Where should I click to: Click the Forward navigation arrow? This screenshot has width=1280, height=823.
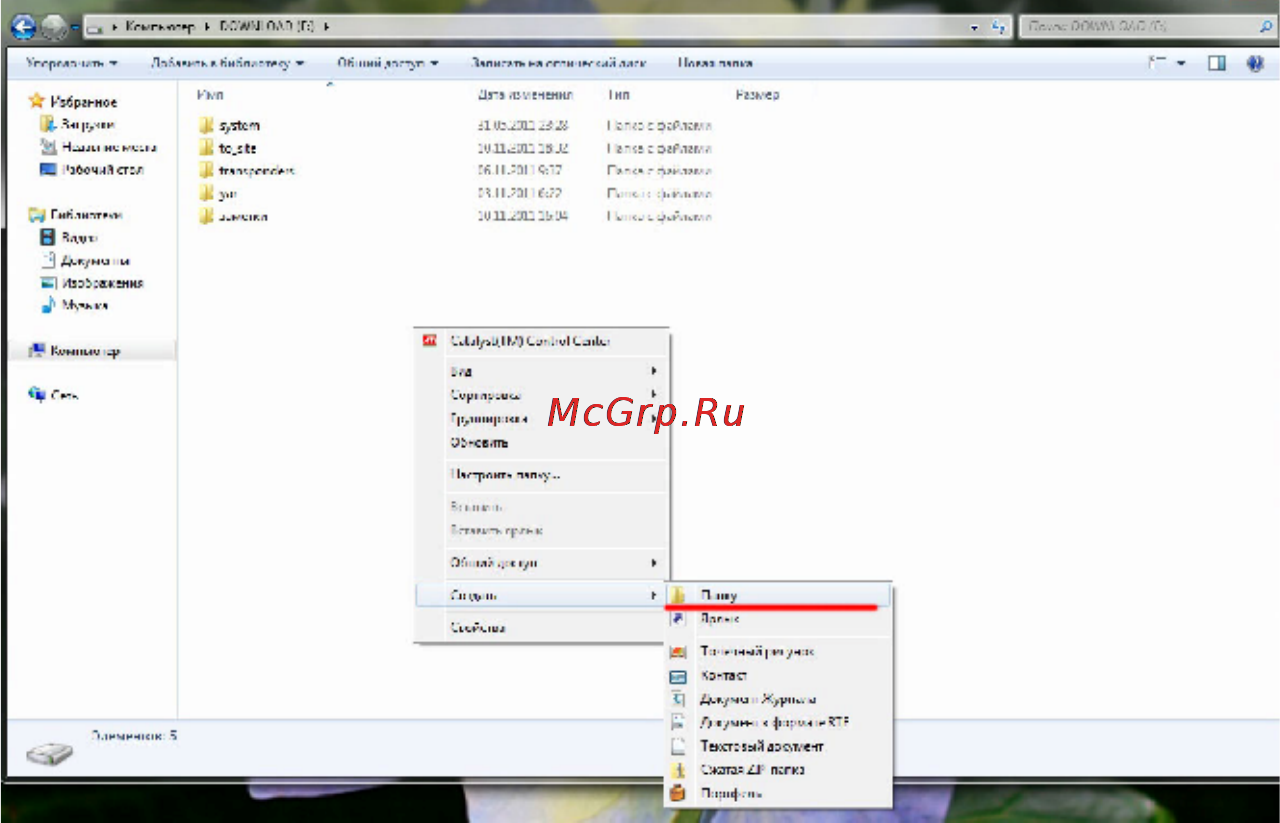[53, 27]
